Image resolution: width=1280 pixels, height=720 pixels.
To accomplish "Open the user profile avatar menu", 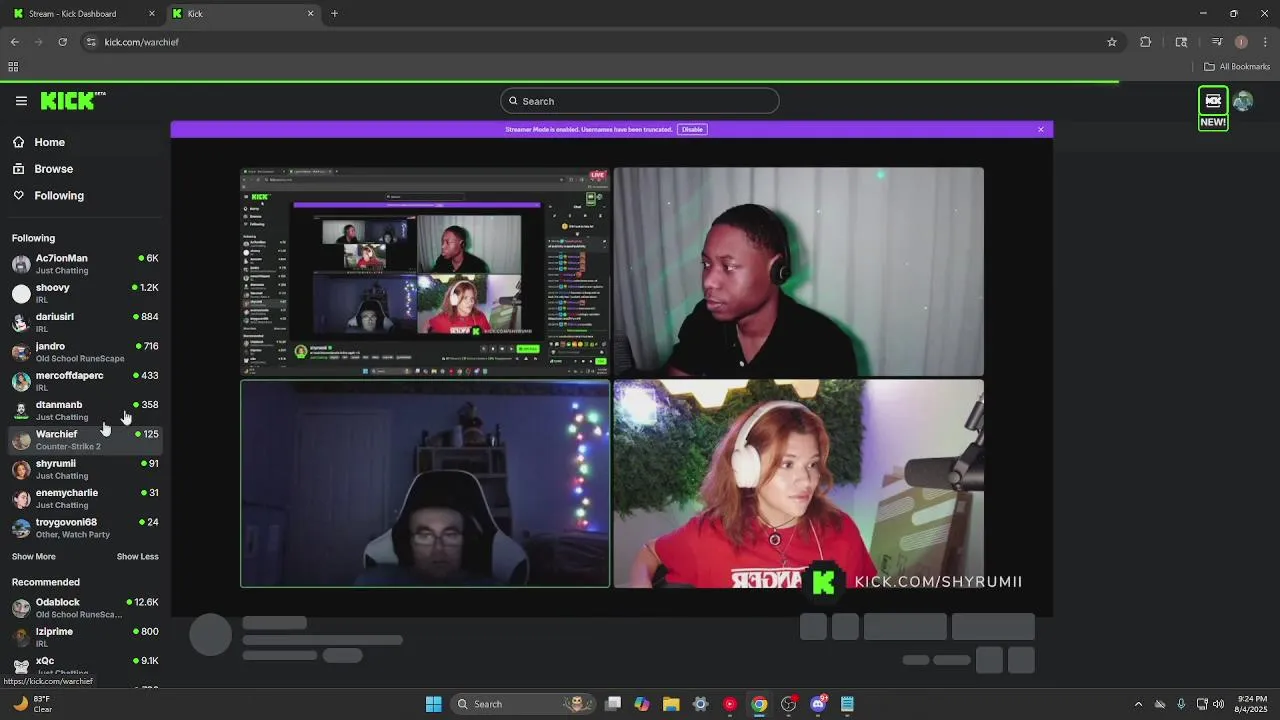I will 1243,101.
